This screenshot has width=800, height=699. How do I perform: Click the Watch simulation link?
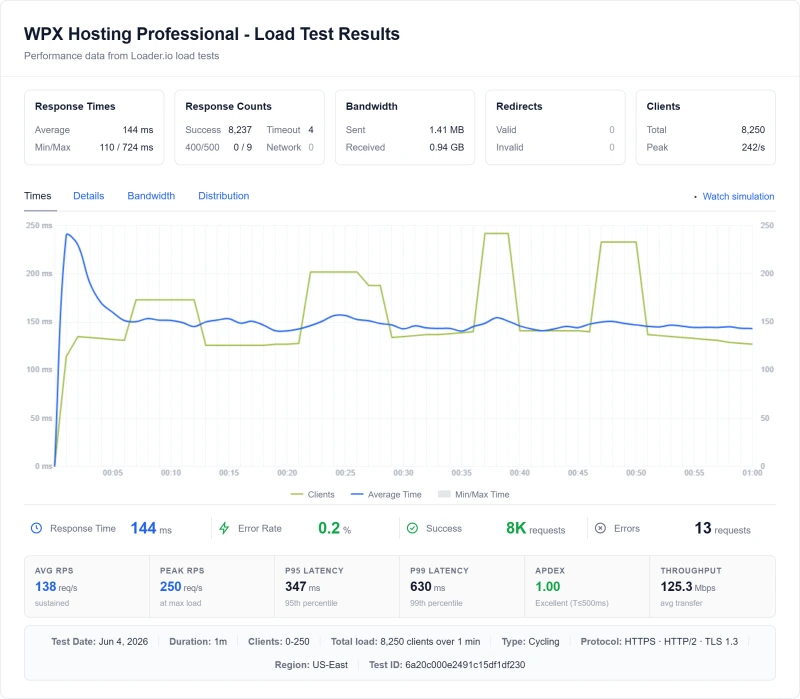pyautogui.click(x=738, y=196)
